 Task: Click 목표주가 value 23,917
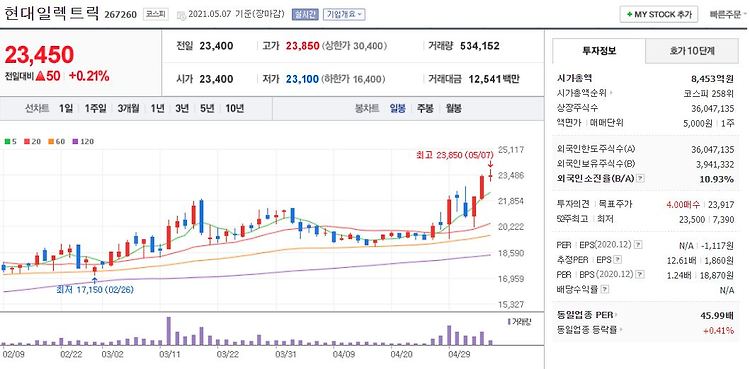point(720,204)
